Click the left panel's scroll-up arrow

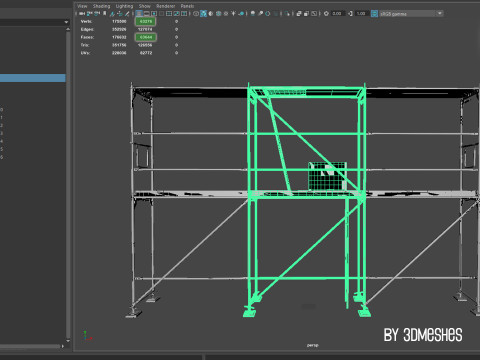tap(68, 29)
